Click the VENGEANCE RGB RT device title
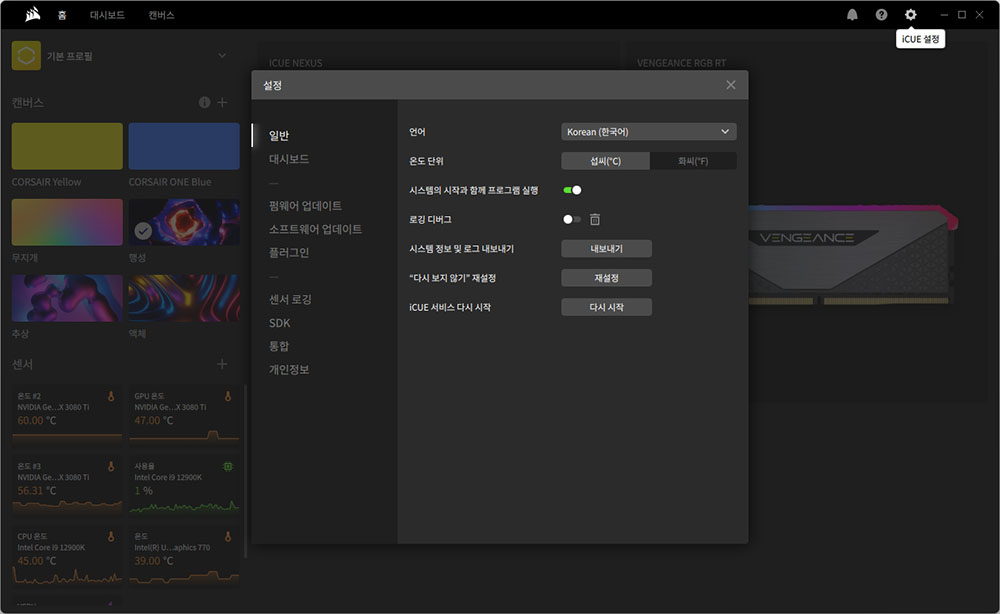 click(681, 63)
